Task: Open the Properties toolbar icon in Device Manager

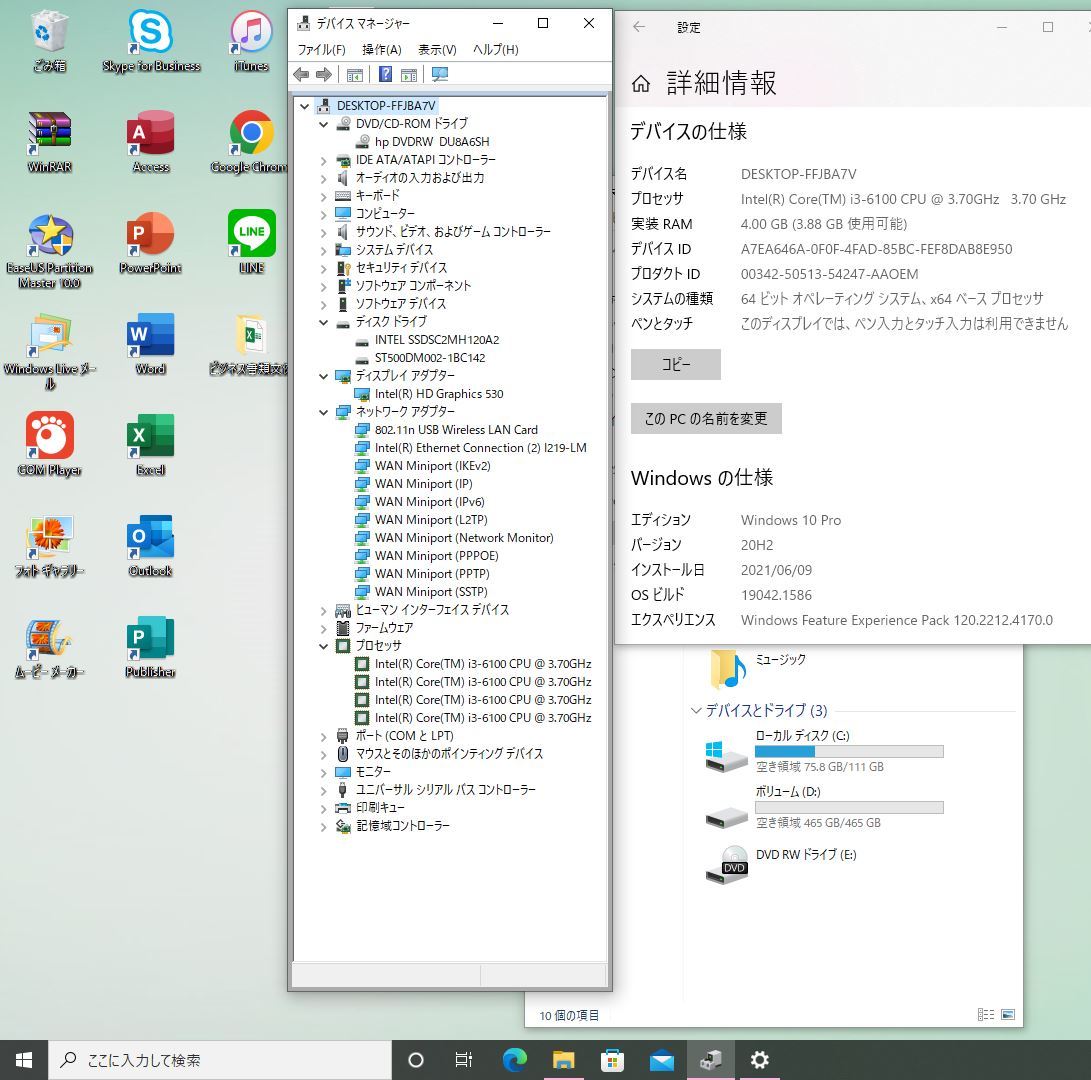Action: click(x=355, y=74)
